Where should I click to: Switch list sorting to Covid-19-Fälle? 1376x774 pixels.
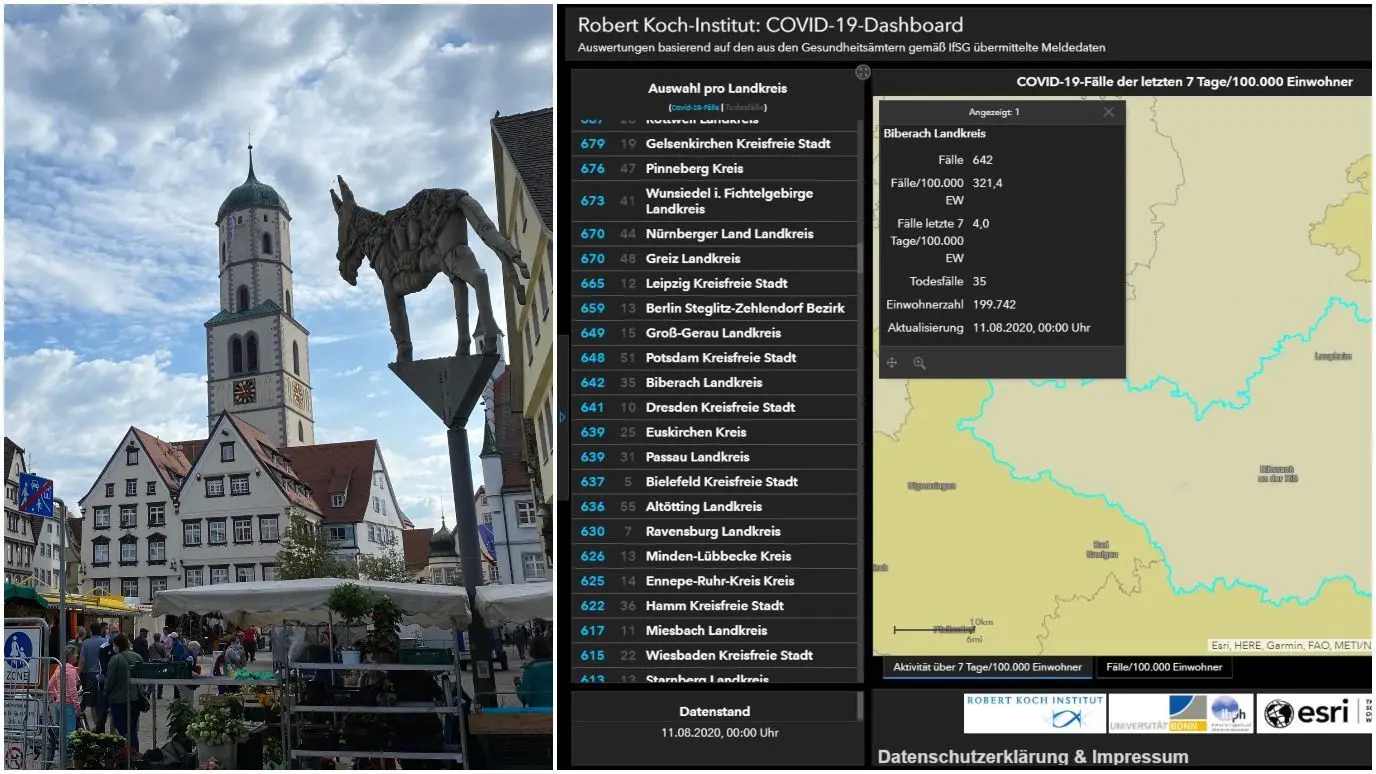[695, 107]
